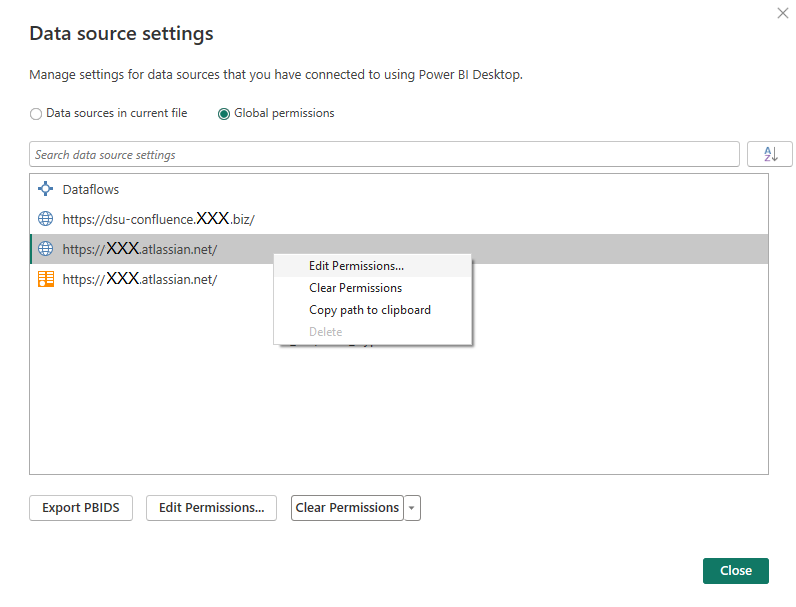Select the dsu-confluence data source entry
This screenshot has width=796, height=607.
[x=160, y=219]
